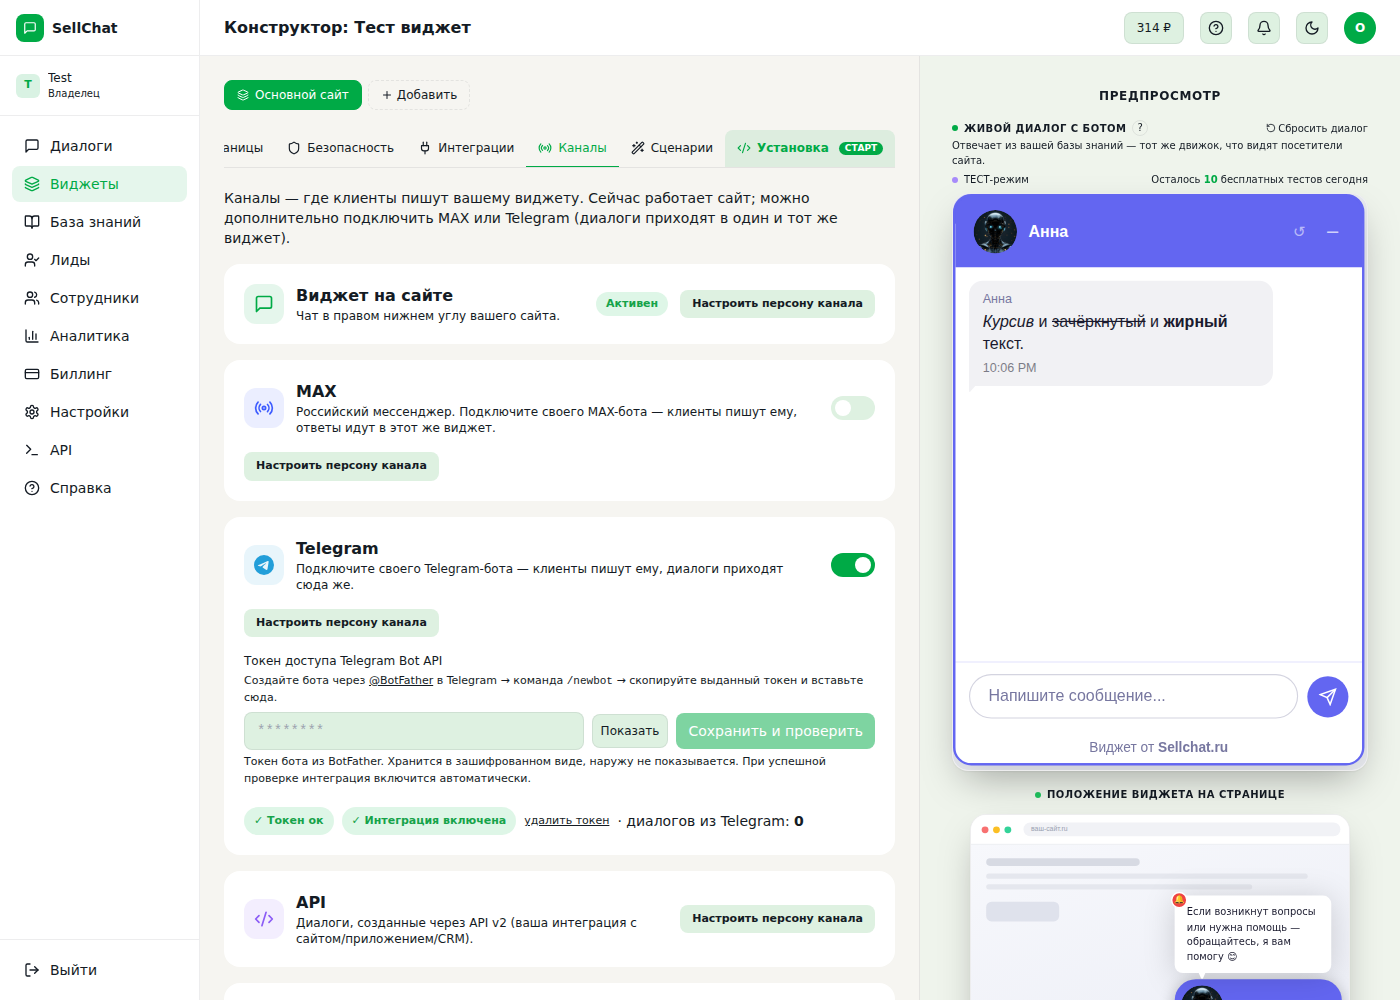Click Сбросить диалог in preview

point(1316,128)
